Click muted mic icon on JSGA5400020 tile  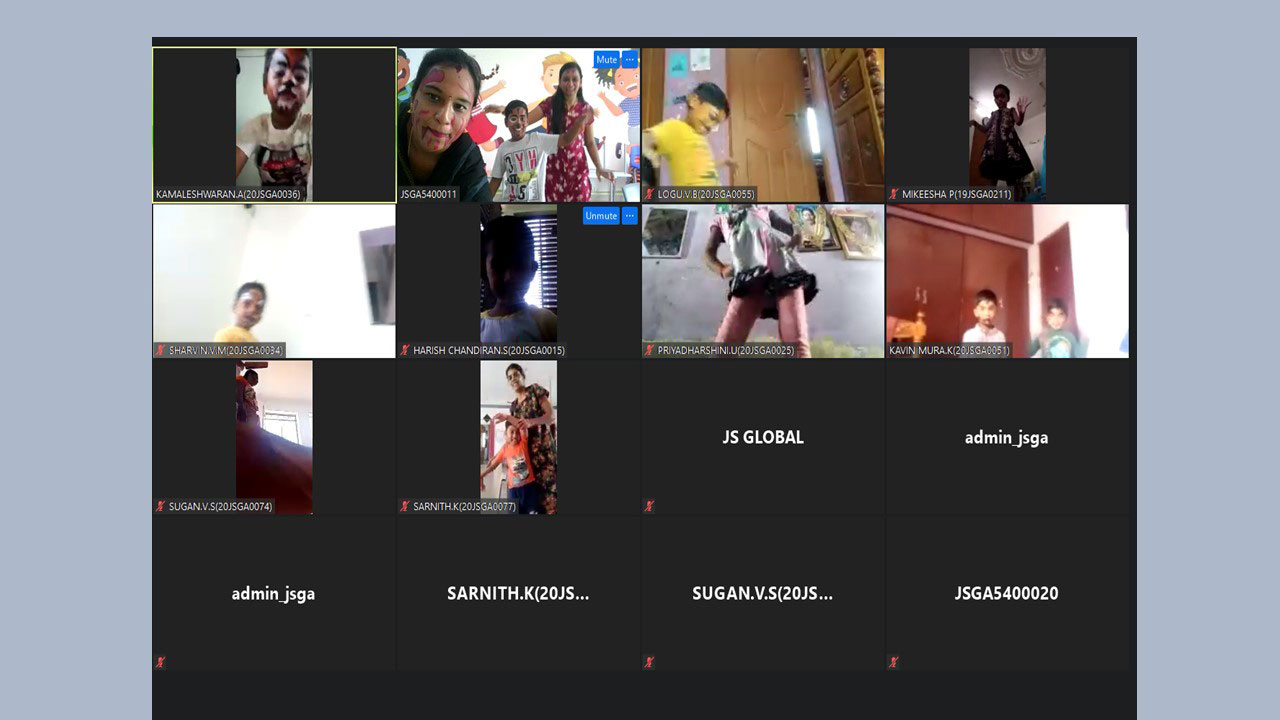pyautogui.click(x=893, y=662)
